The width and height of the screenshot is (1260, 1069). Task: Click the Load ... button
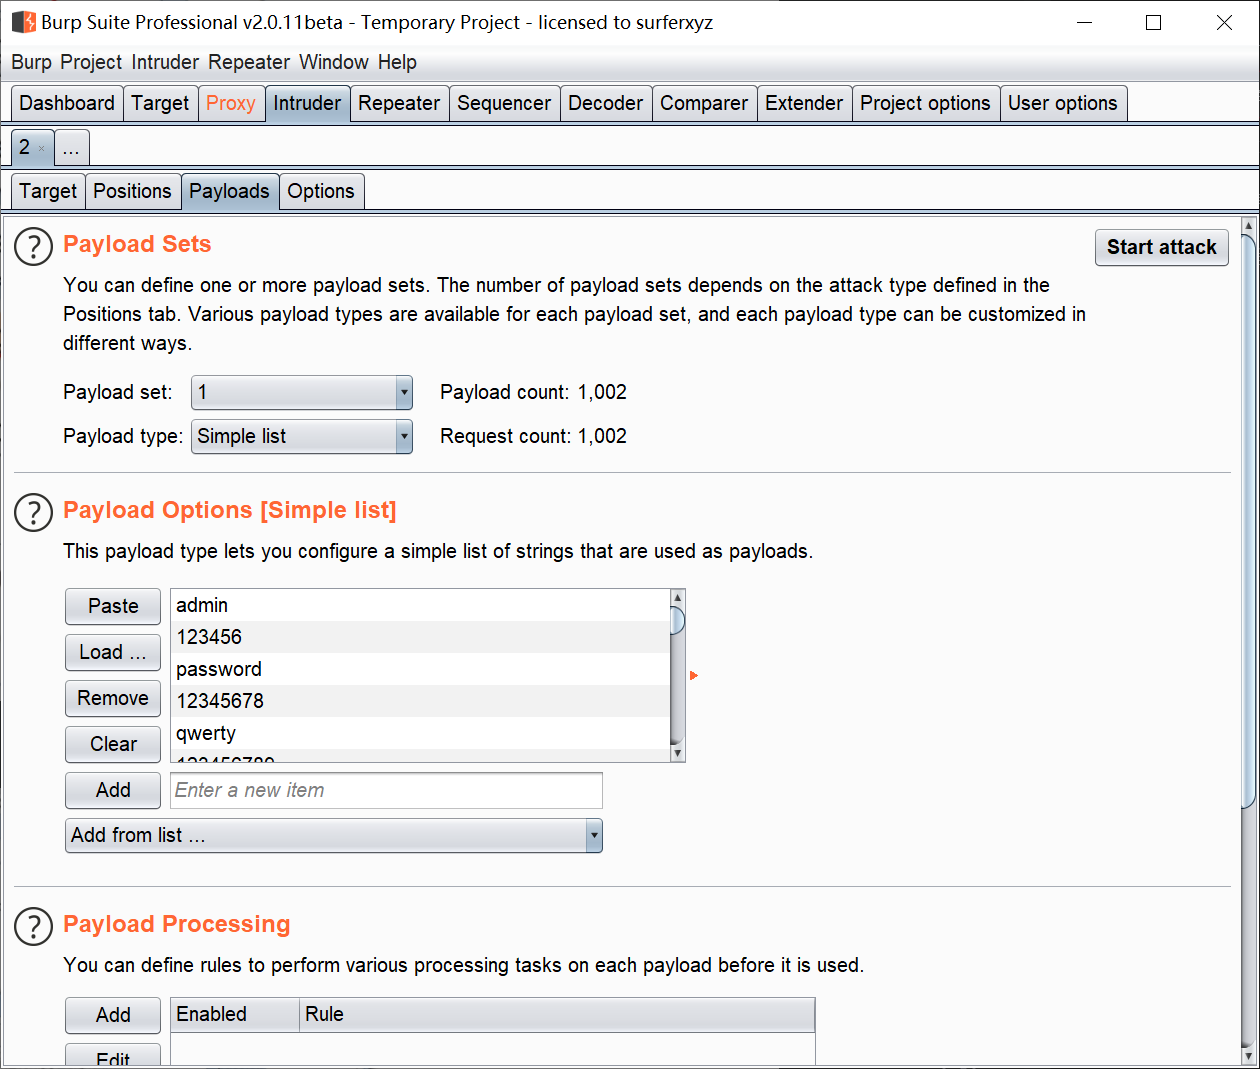coord(113,652)
